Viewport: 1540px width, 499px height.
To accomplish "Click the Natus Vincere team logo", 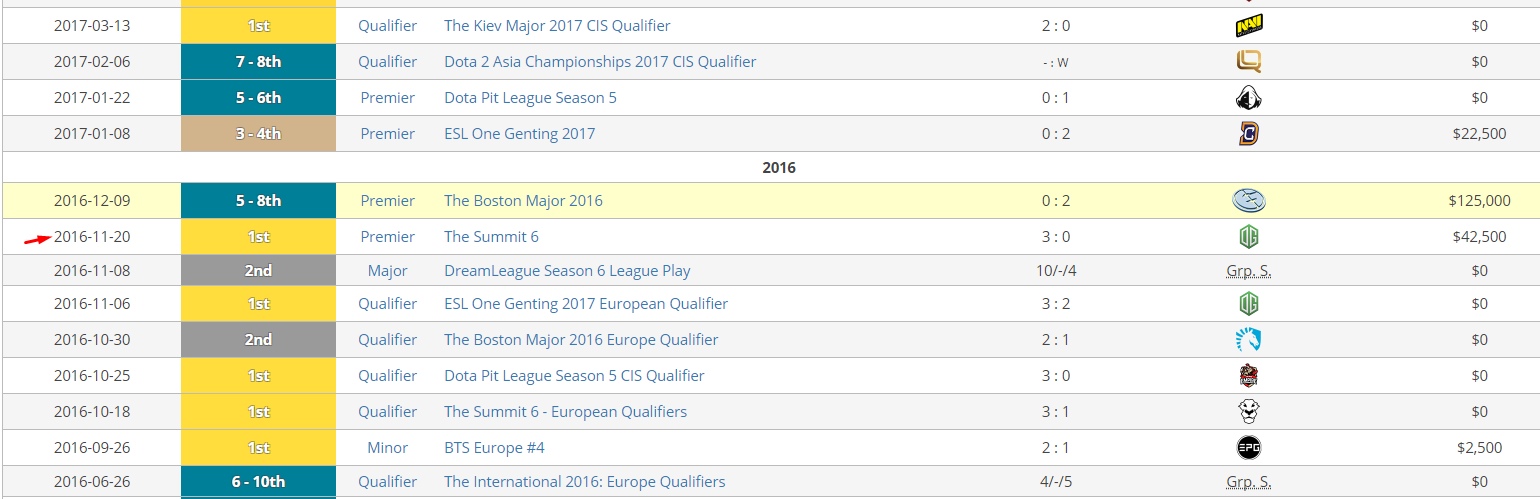I will click(1248, 26).
